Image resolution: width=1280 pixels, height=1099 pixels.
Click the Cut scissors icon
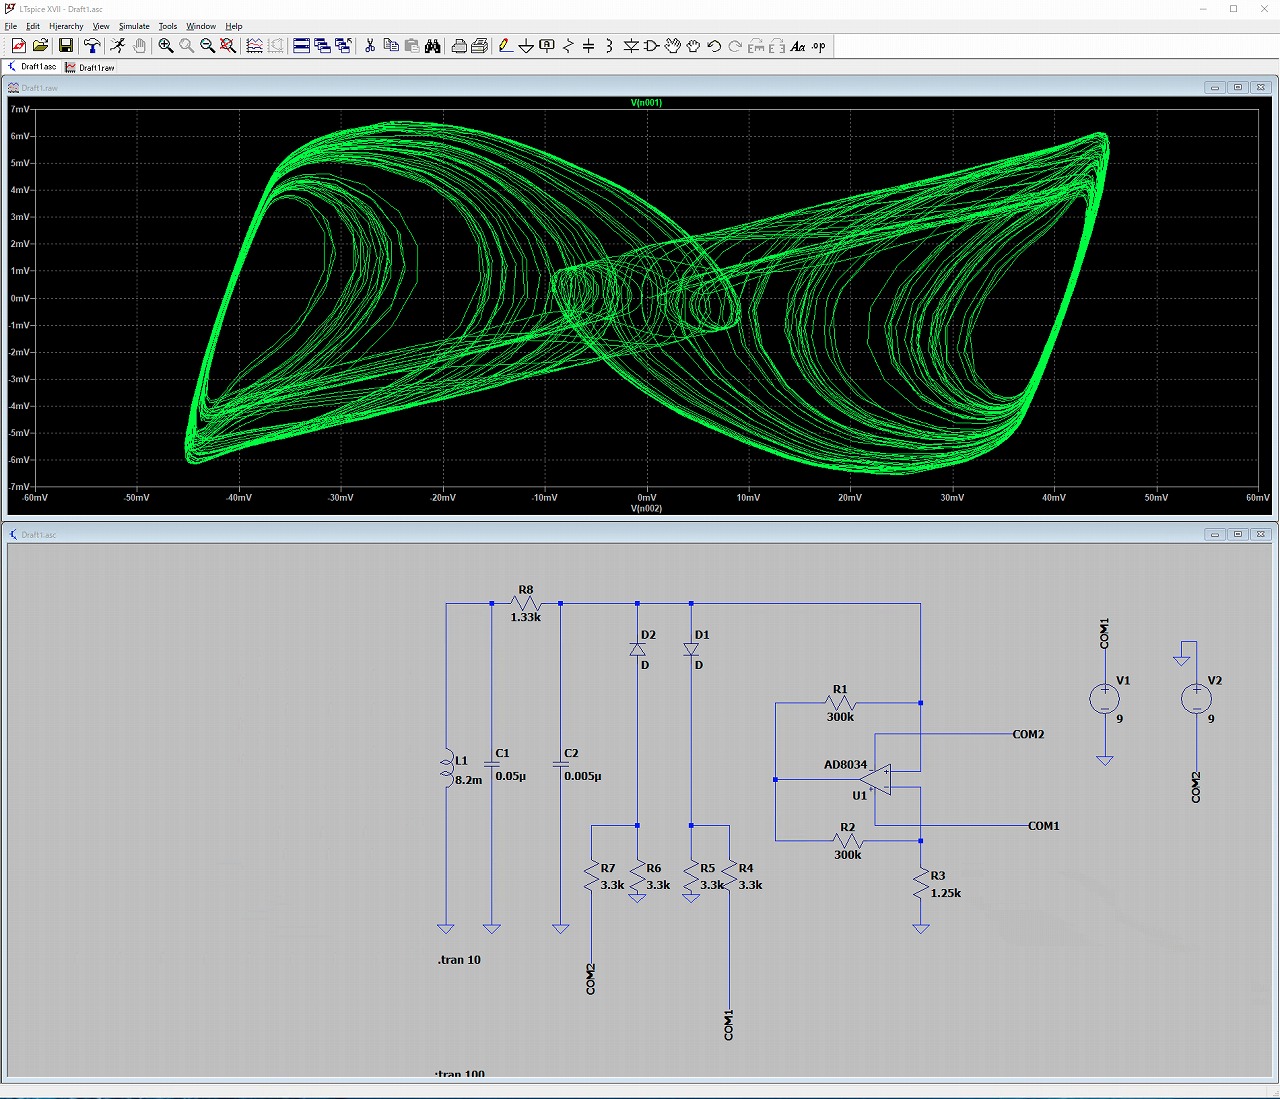coord(370,46)
